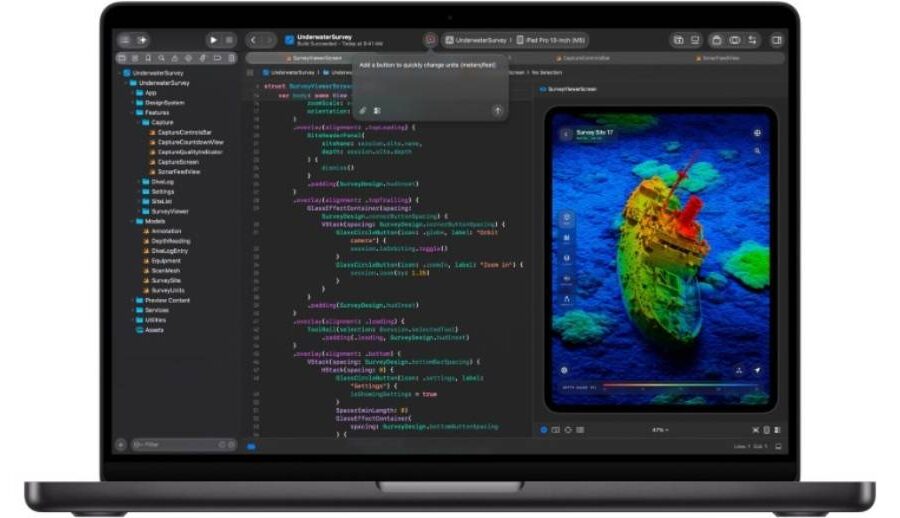Viewport: 900px width, 518px height.
Task: Click the plus button below navigator
Action: pyautogui.click(x=121, y=444)
